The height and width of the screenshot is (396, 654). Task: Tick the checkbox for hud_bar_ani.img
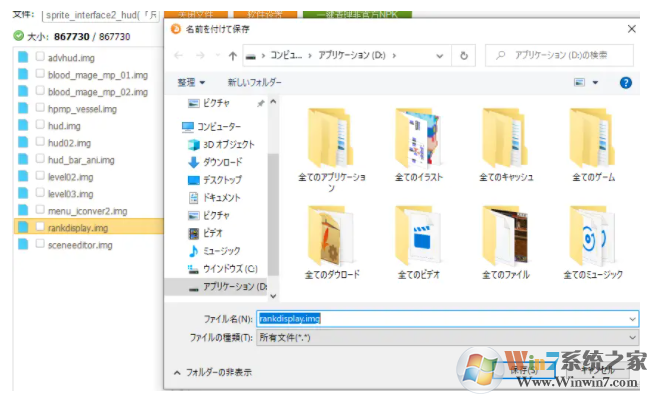tap(40, 159)
